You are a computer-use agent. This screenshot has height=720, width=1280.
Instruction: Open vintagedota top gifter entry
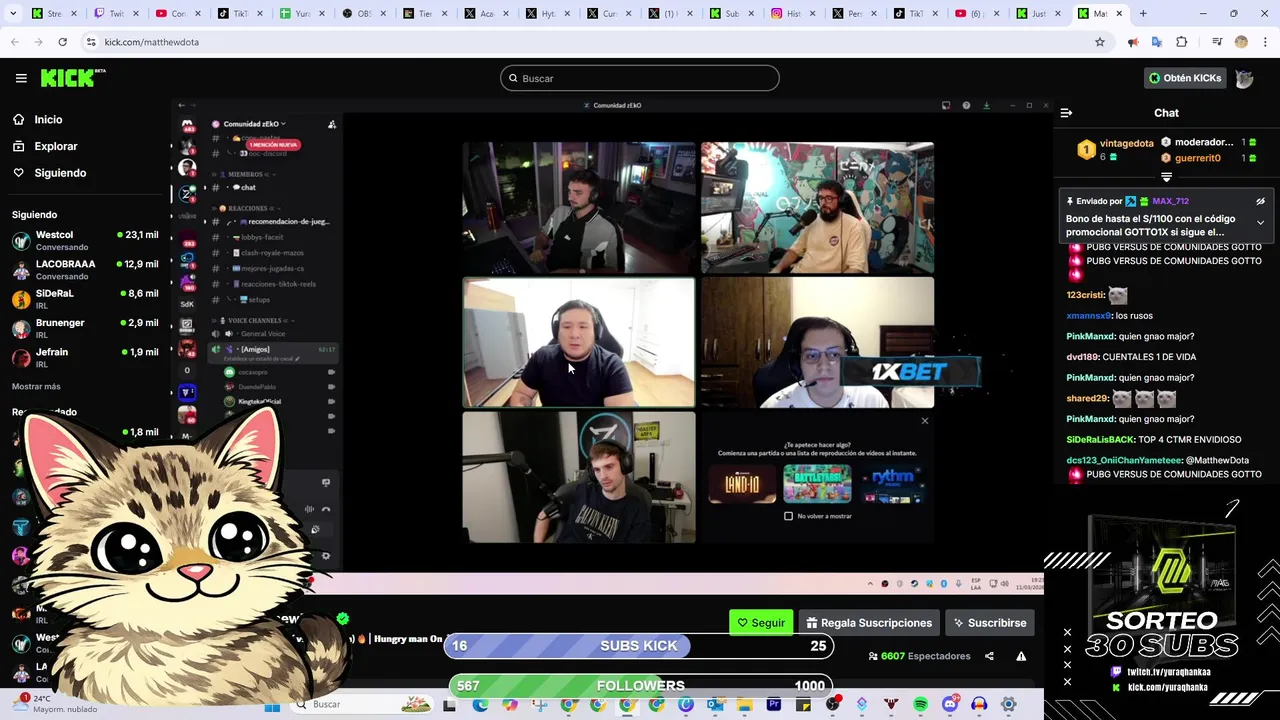[1116, 149]
